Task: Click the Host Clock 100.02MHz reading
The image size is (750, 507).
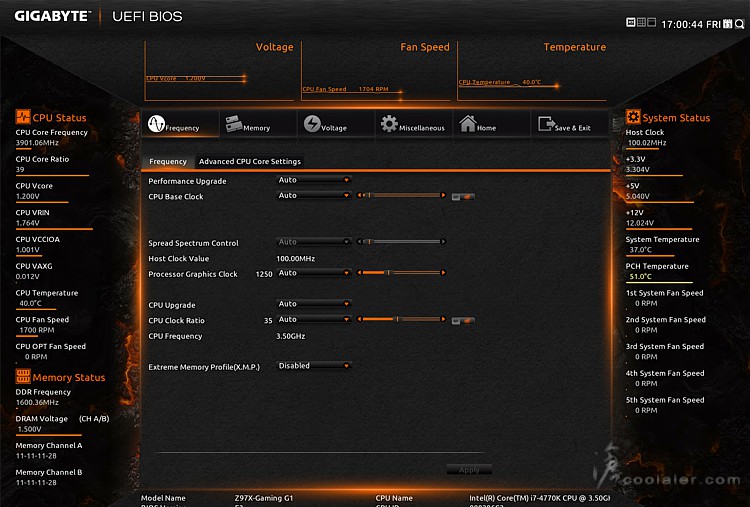Action: pyautogui.click(x=647, y=143)
